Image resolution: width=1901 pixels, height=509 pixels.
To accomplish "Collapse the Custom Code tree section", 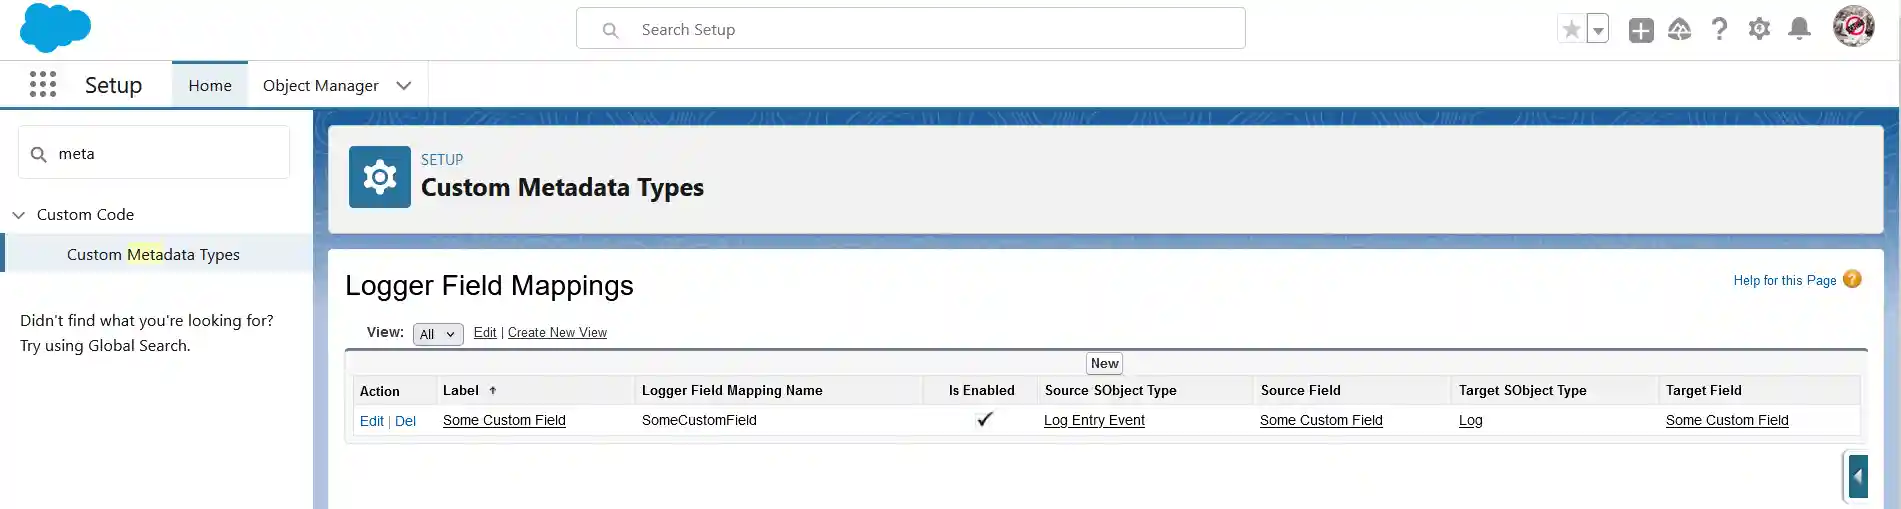I will (18, 215).
